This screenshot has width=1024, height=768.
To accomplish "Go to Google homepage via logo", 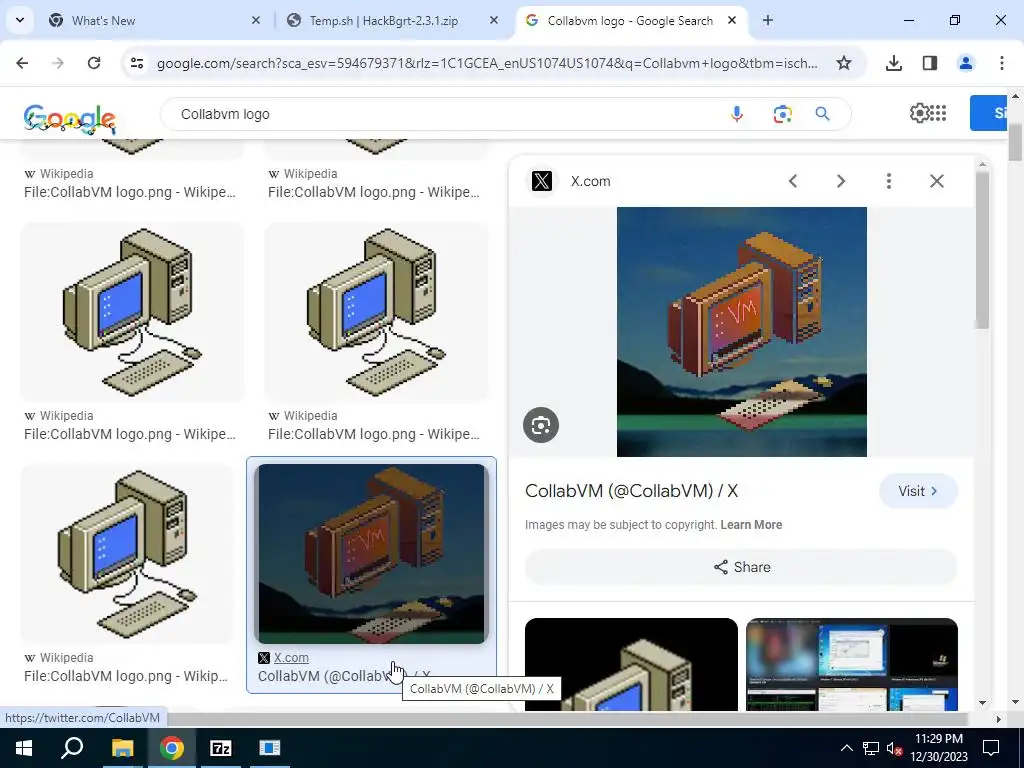I will [69, 119].
